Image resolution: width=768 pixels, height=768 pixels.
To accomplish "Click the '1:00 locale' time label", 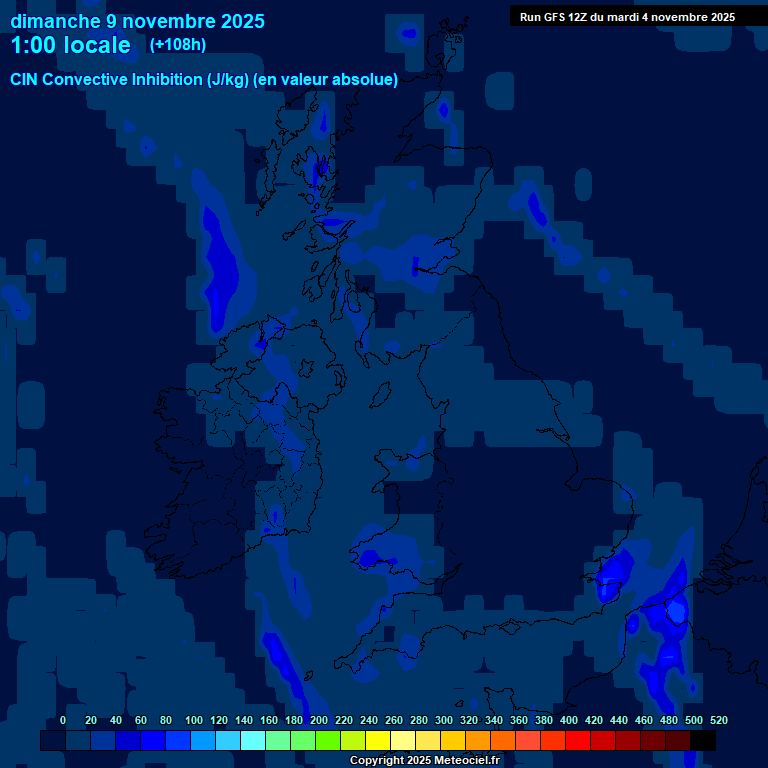I will [71, 45].
